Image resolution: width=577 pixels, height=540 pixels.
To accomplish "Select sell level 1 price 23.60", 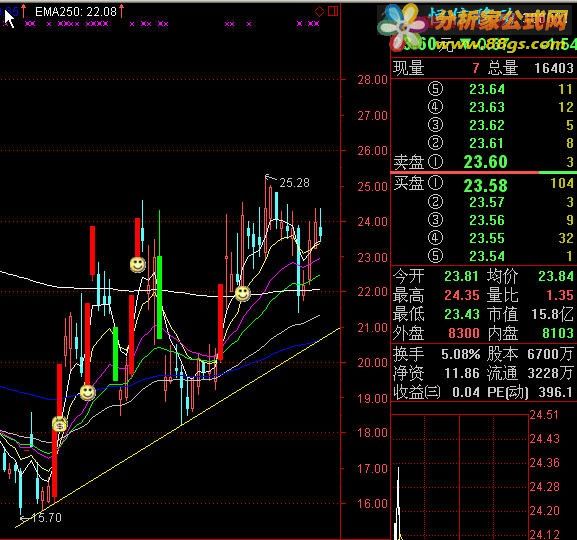I will (485, 162).
